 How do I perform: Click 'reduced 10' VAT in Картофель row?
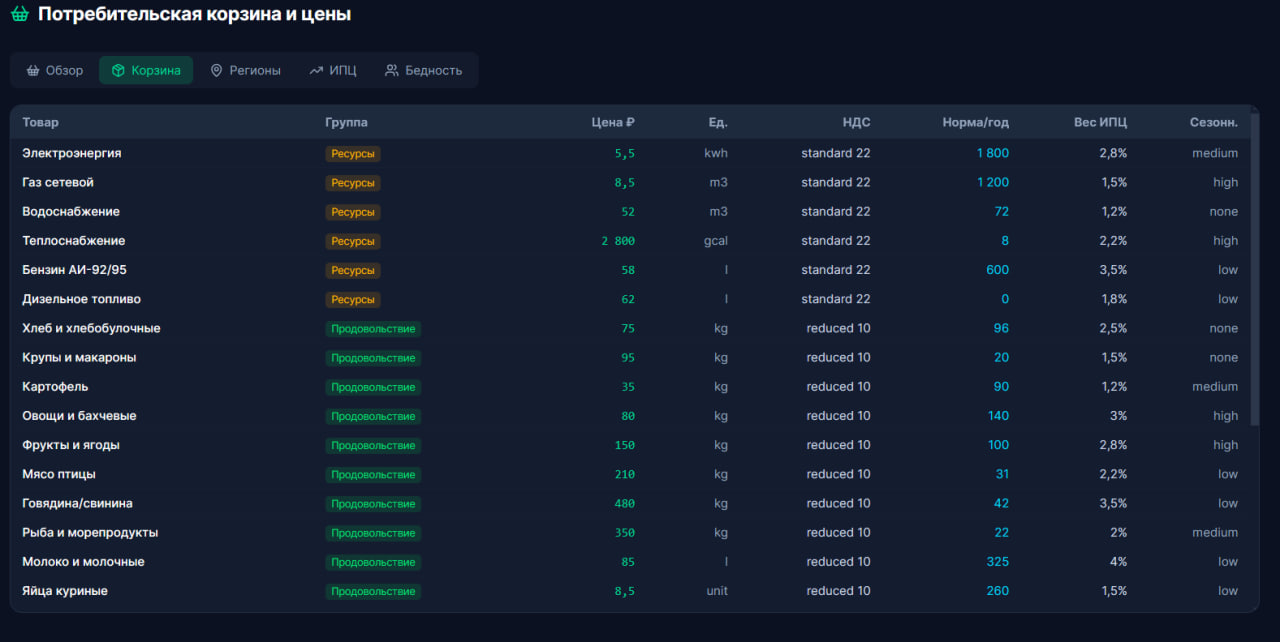tap(838, 387)
